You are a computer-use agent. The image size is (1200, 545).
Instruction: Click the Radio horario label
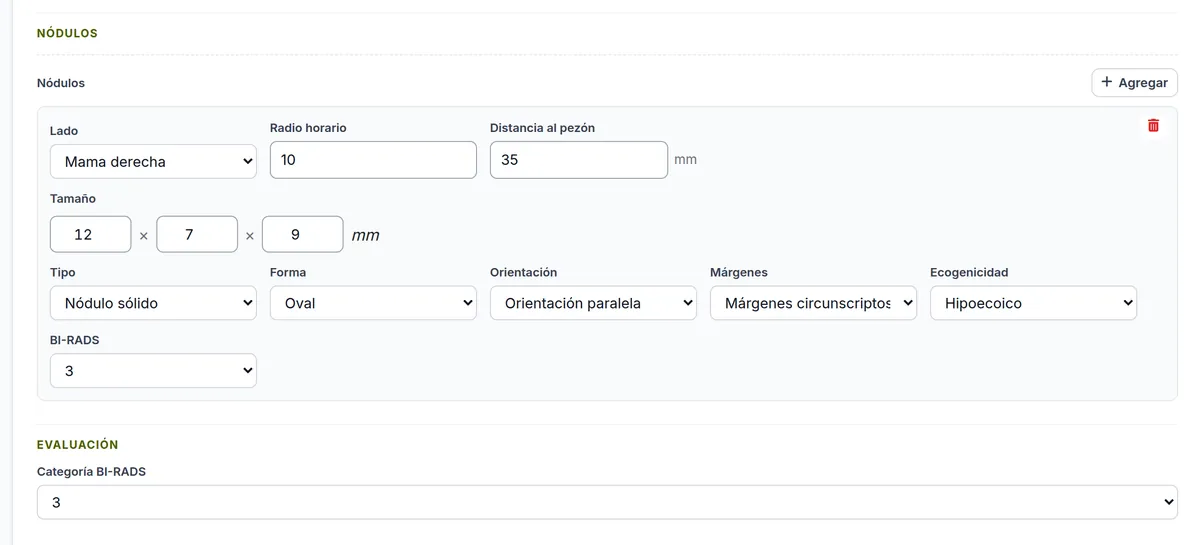(308, 128)
